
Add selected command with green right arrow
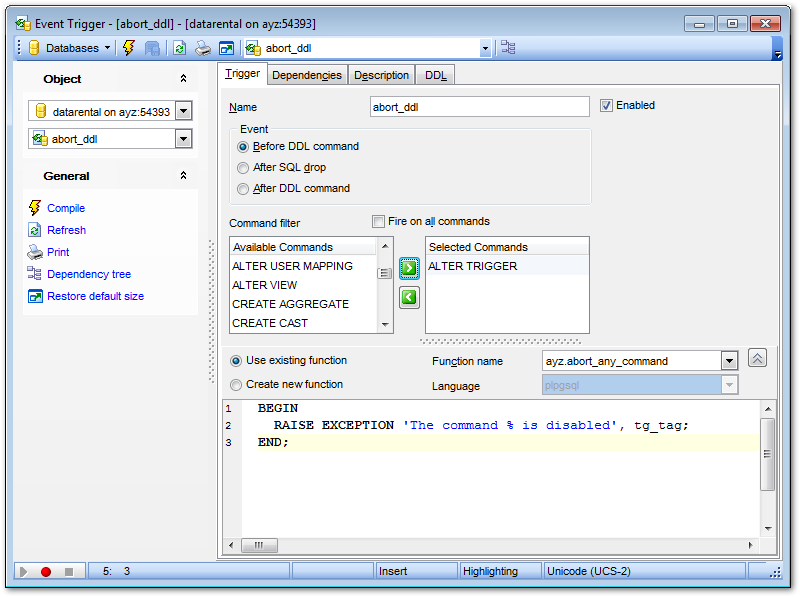click(x=408, y=266)
